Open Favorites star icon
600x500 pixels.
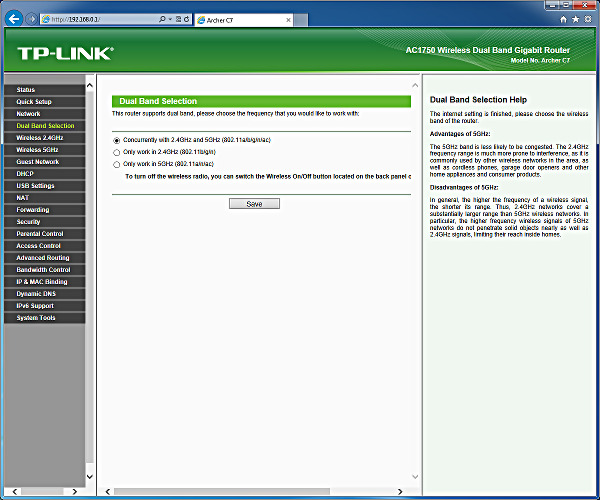(x=576, y=19)
